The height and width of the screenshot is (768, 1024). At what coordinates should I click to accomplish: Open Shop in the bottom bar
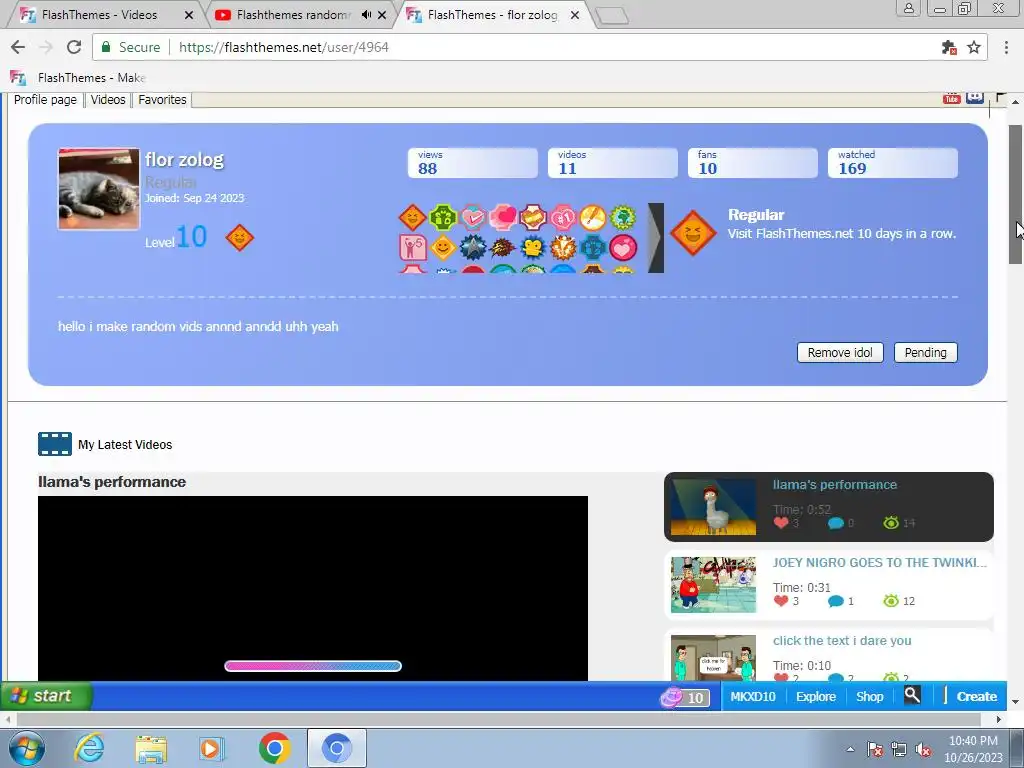point(870,697)
